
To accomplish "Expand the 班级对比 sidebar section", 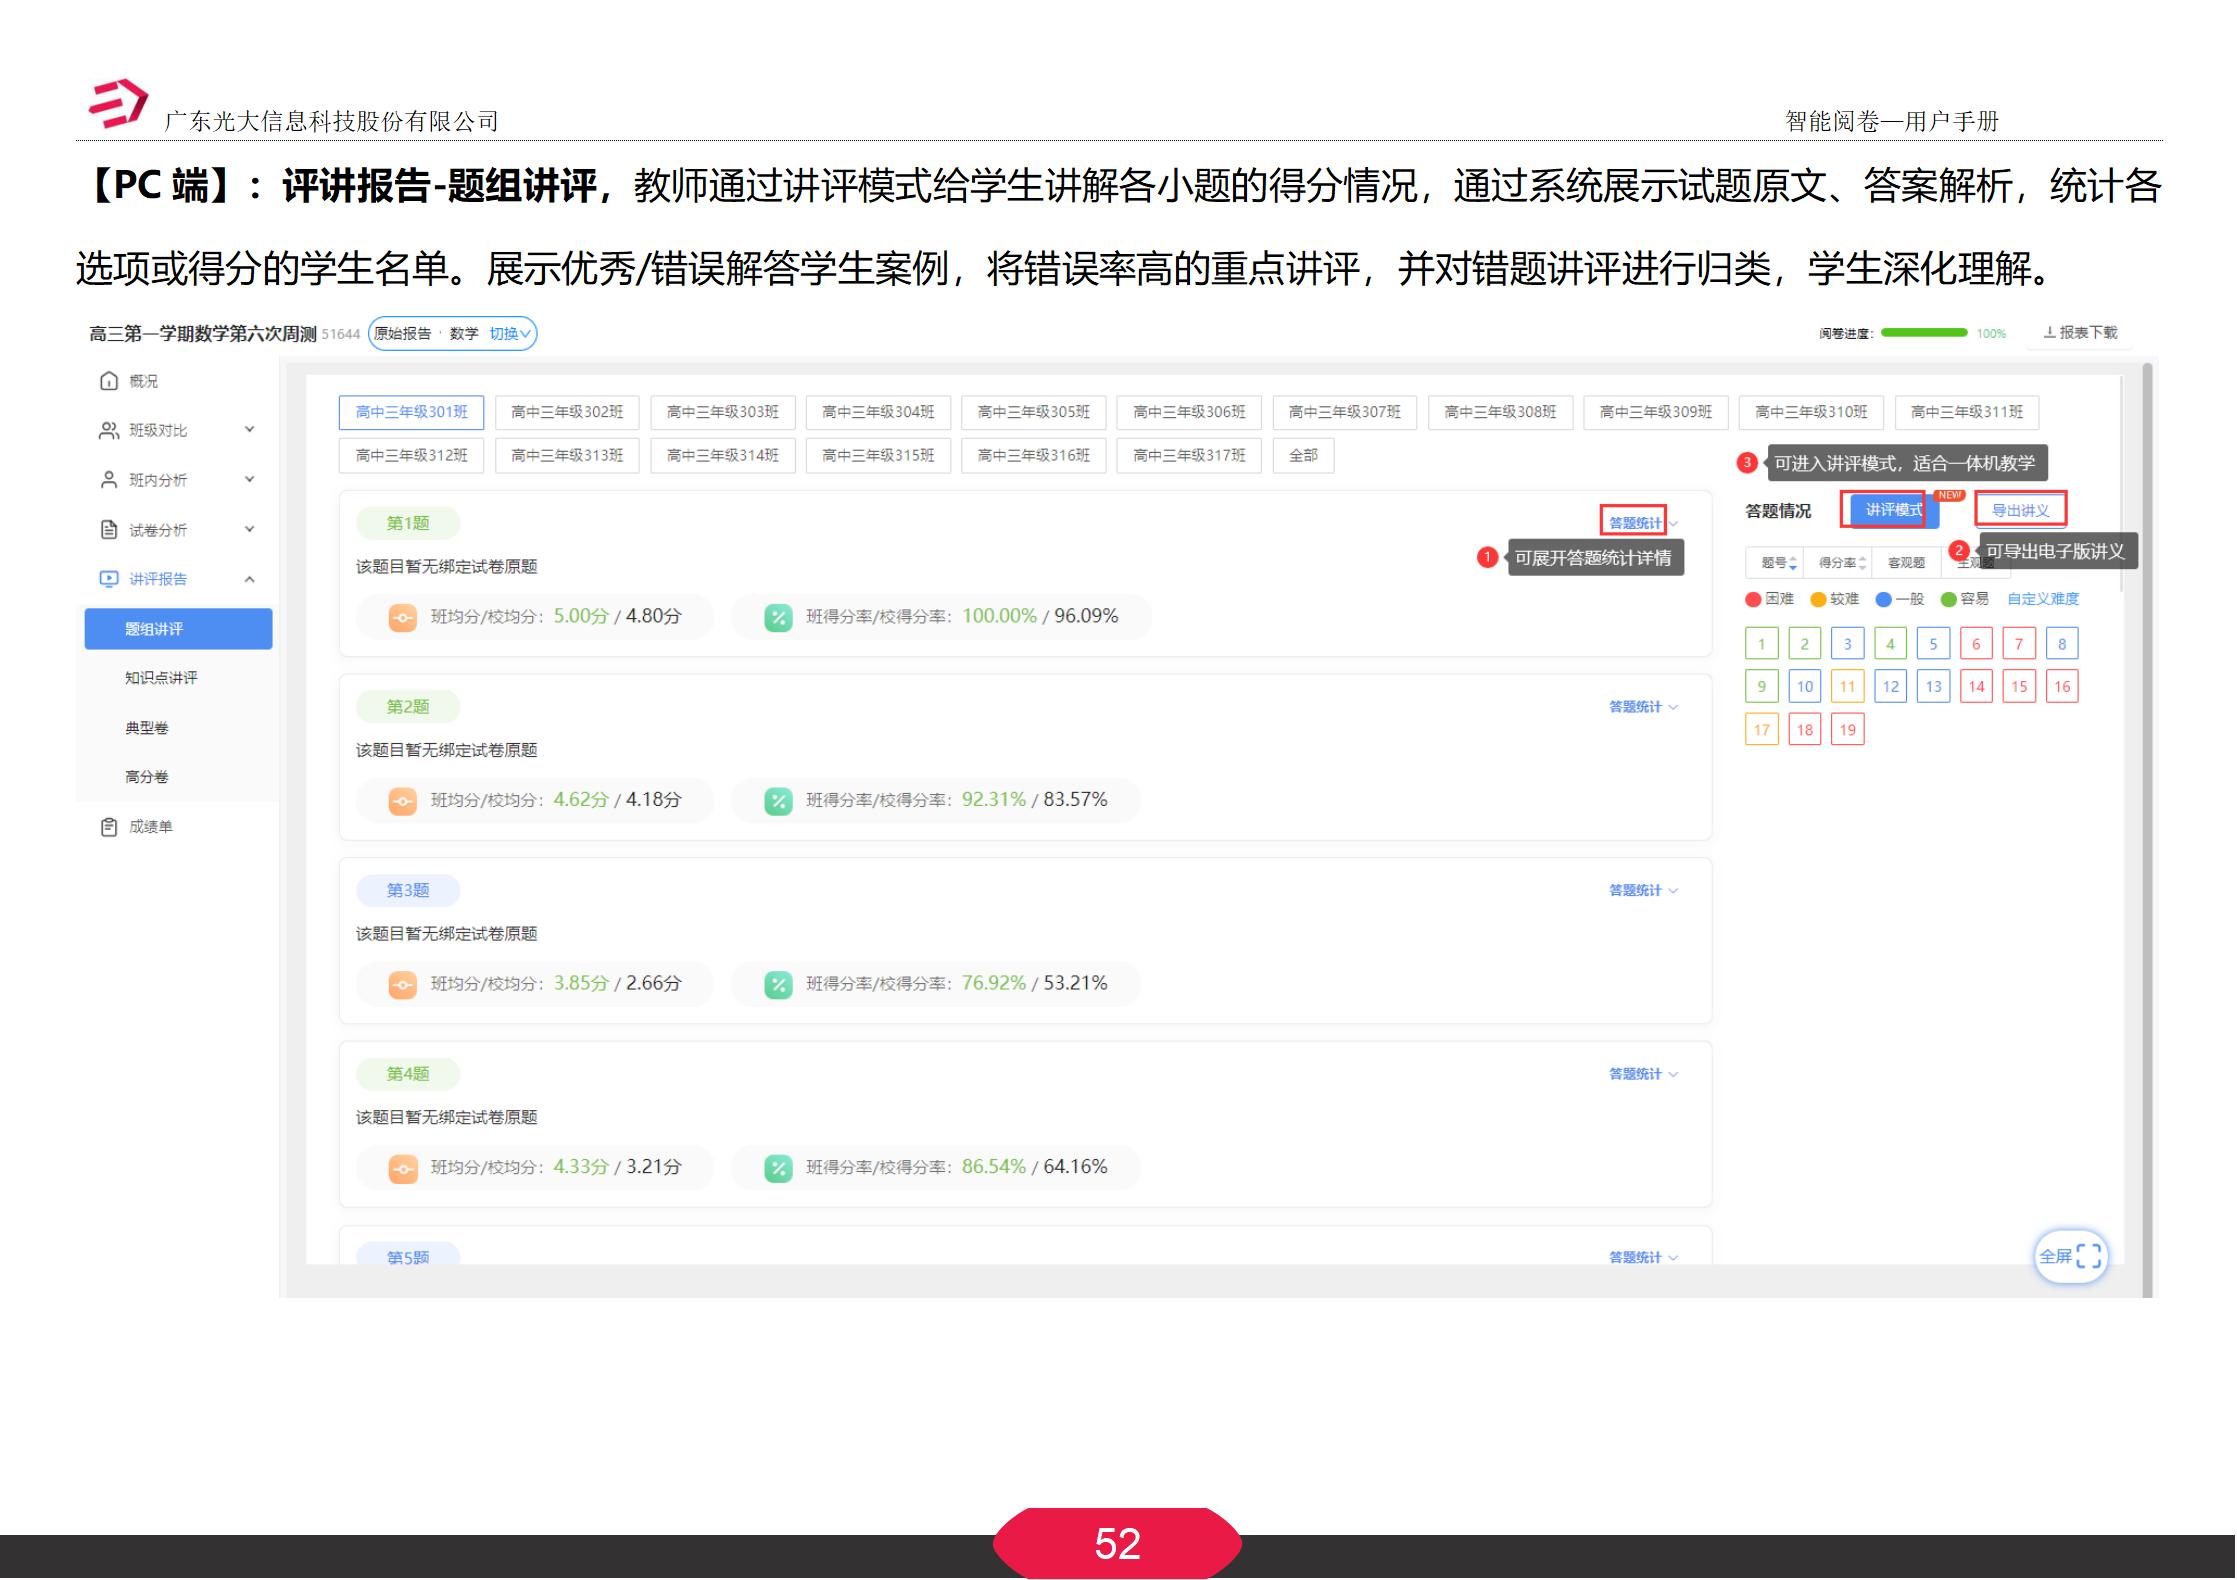I will point(248,430).
